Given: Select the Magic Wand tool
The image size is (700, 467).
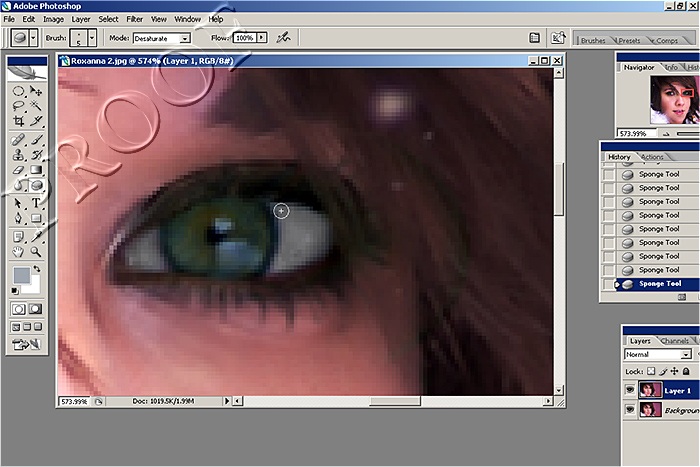Looking at the screenshot, I should pyautogui.click(x=36, y=106).
